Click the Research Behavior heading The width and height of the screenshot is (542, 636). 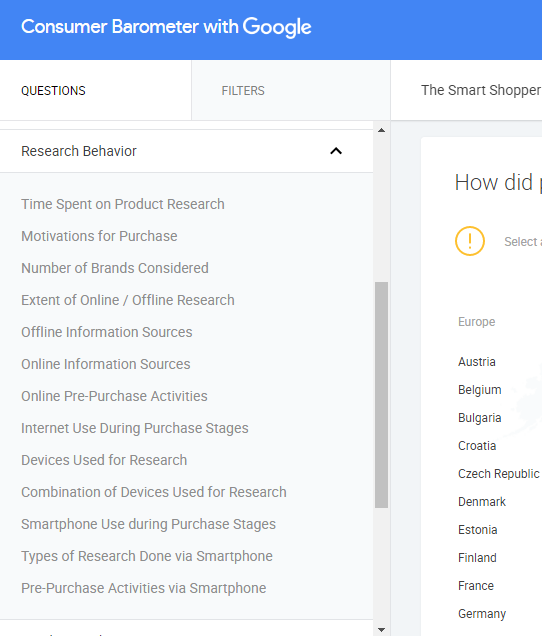click(79, 151)
